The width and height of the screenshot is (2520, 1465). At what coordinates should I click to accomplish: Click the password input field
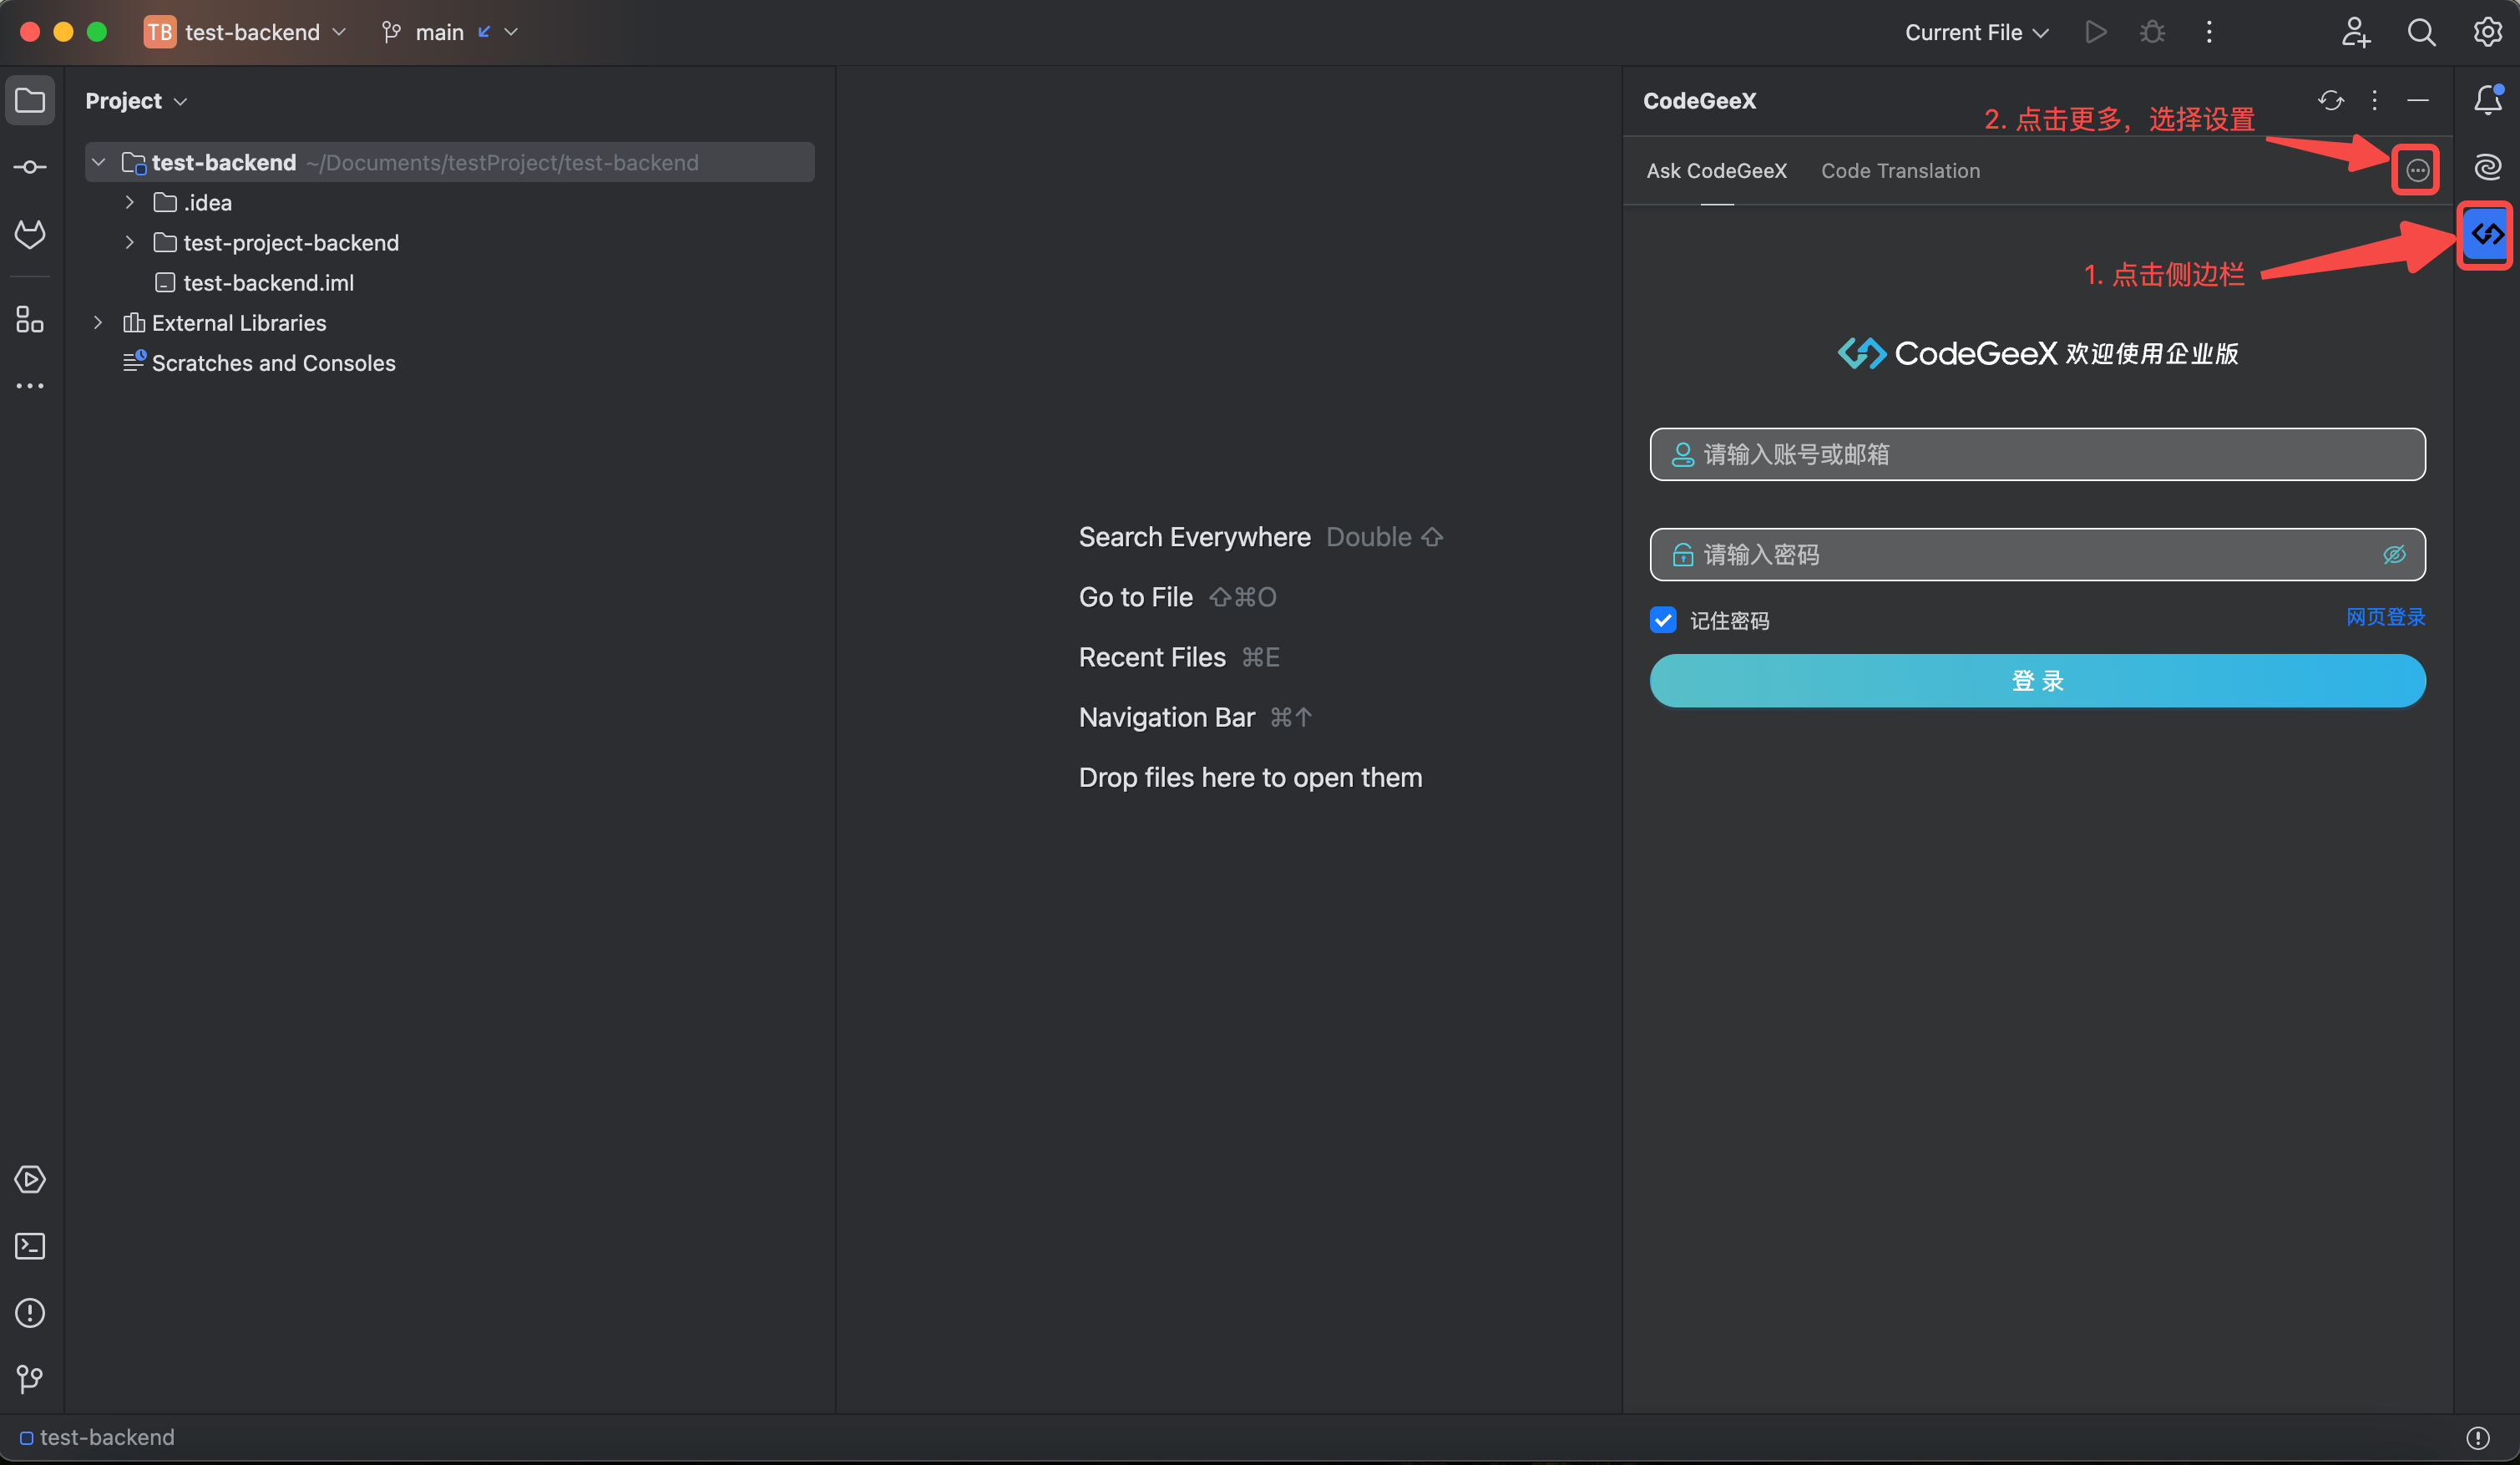pos(2037,554)
